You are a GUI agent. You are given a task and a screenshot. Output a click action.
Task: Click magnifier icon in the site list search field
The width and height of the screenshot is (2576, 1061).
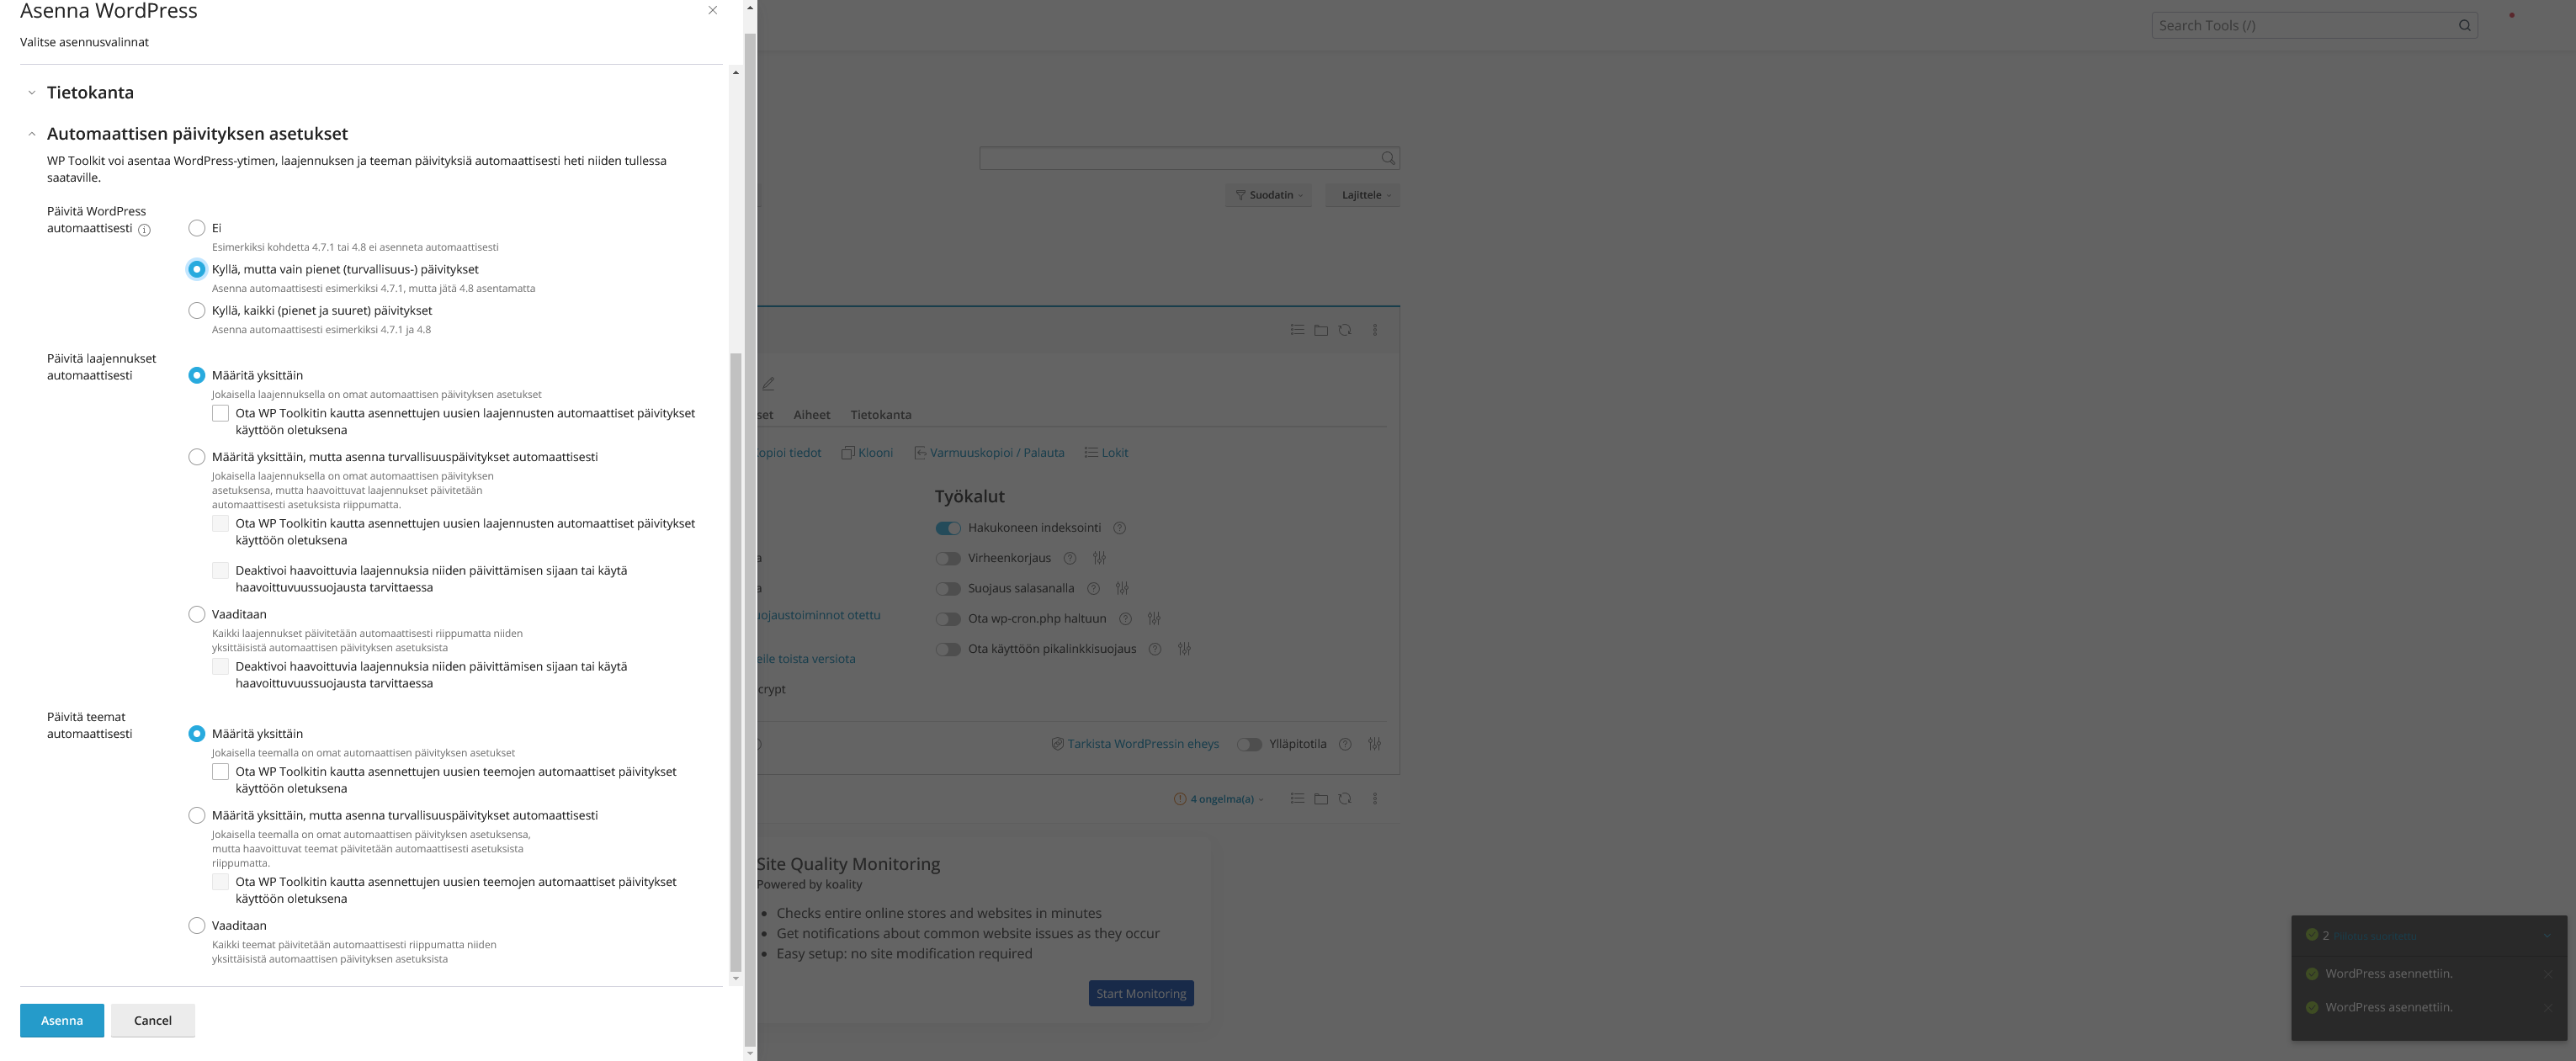pos(1388,158)
